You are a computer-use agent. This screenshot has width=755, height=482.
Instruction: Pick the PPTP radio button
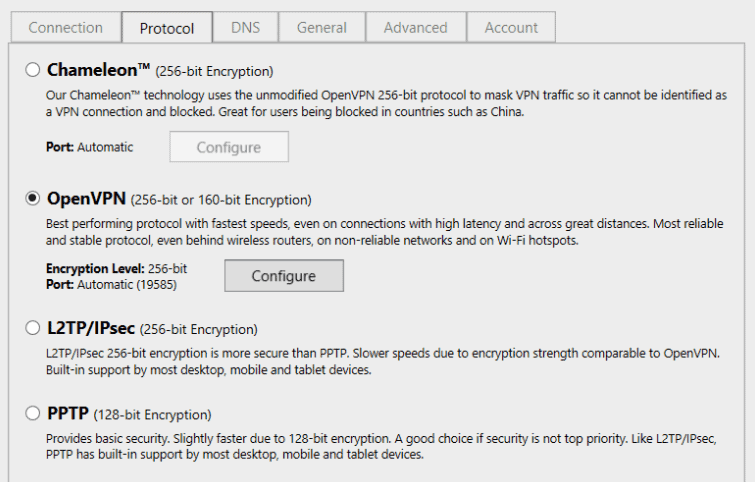click(33, 413)
